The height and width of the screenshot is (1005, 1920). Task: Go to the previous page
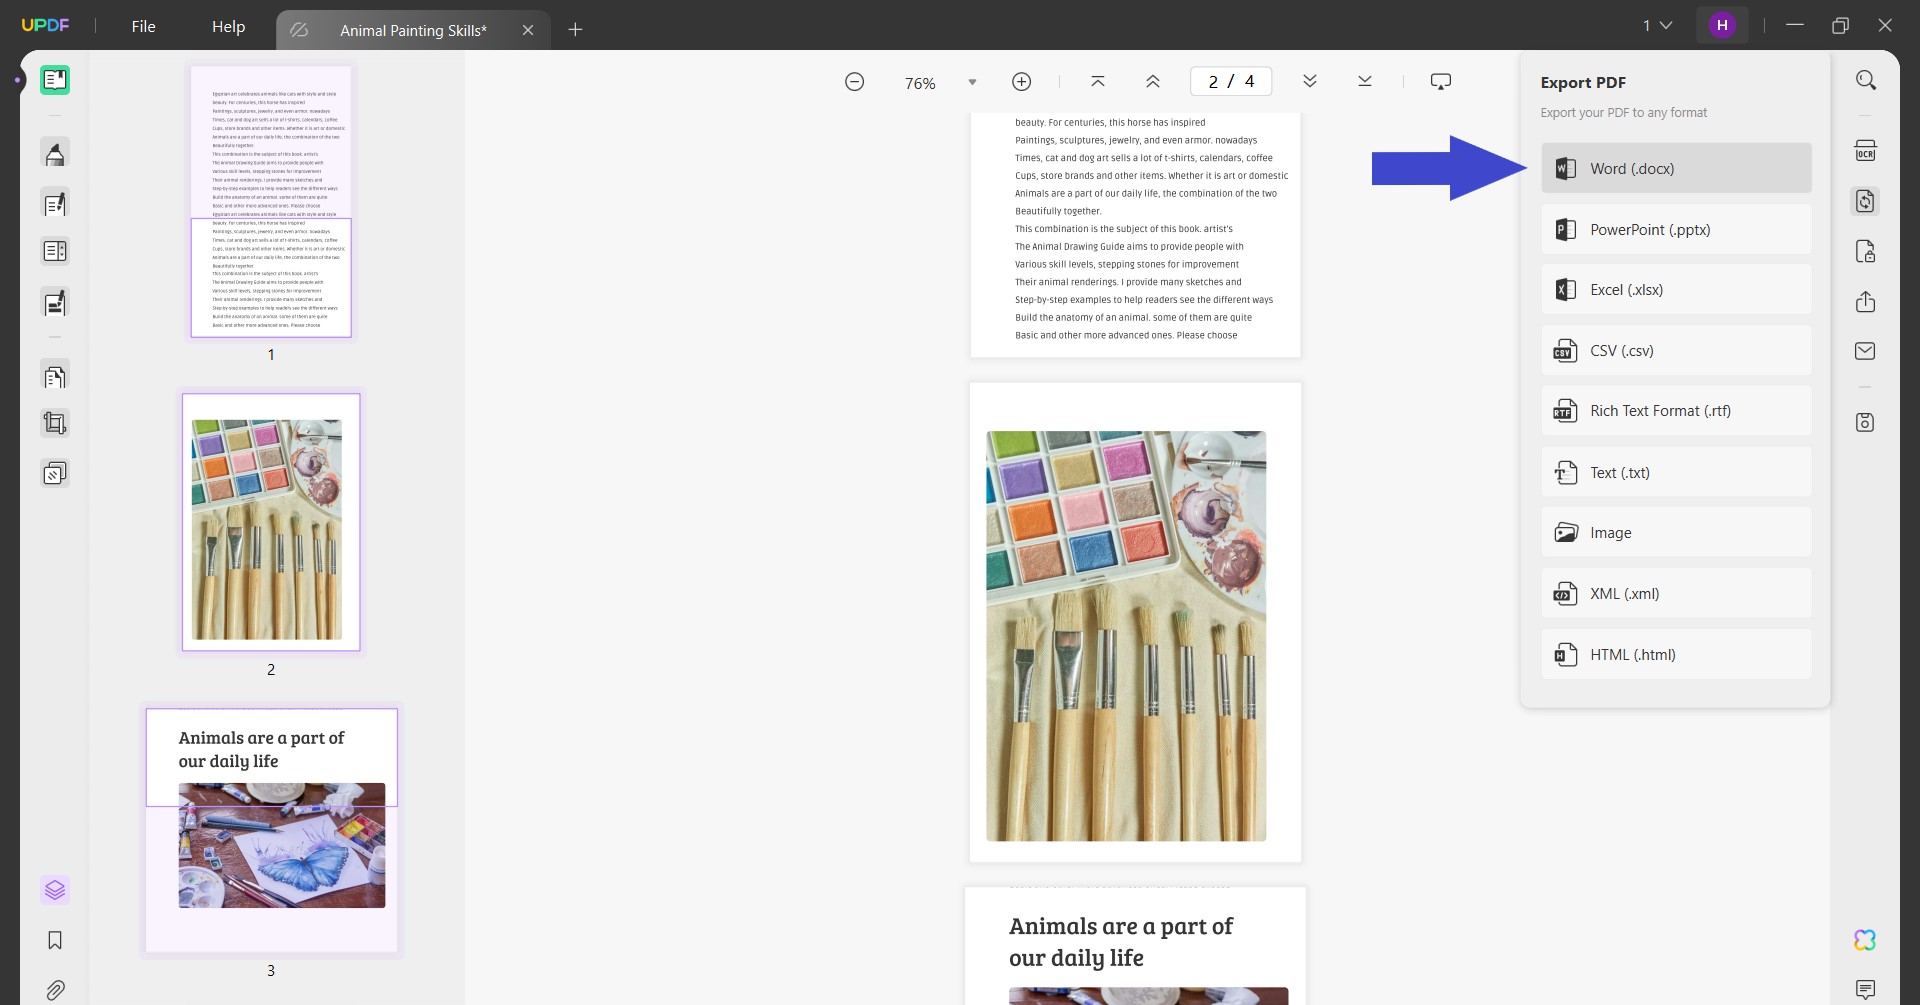point(1153,82)
